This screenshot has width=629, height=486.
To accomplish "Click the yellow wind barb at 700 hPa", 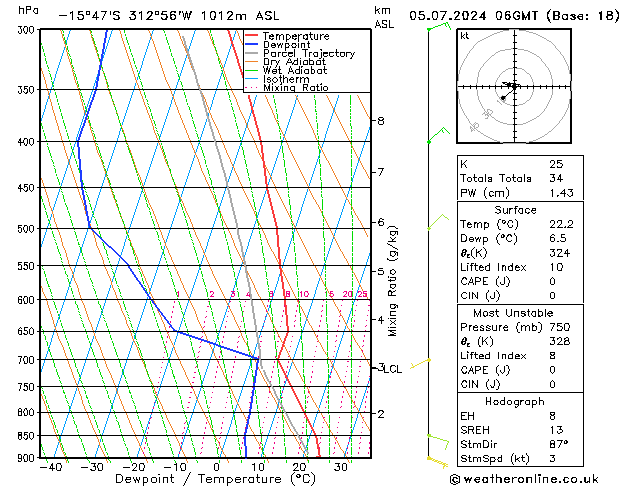I will point(420,364).
